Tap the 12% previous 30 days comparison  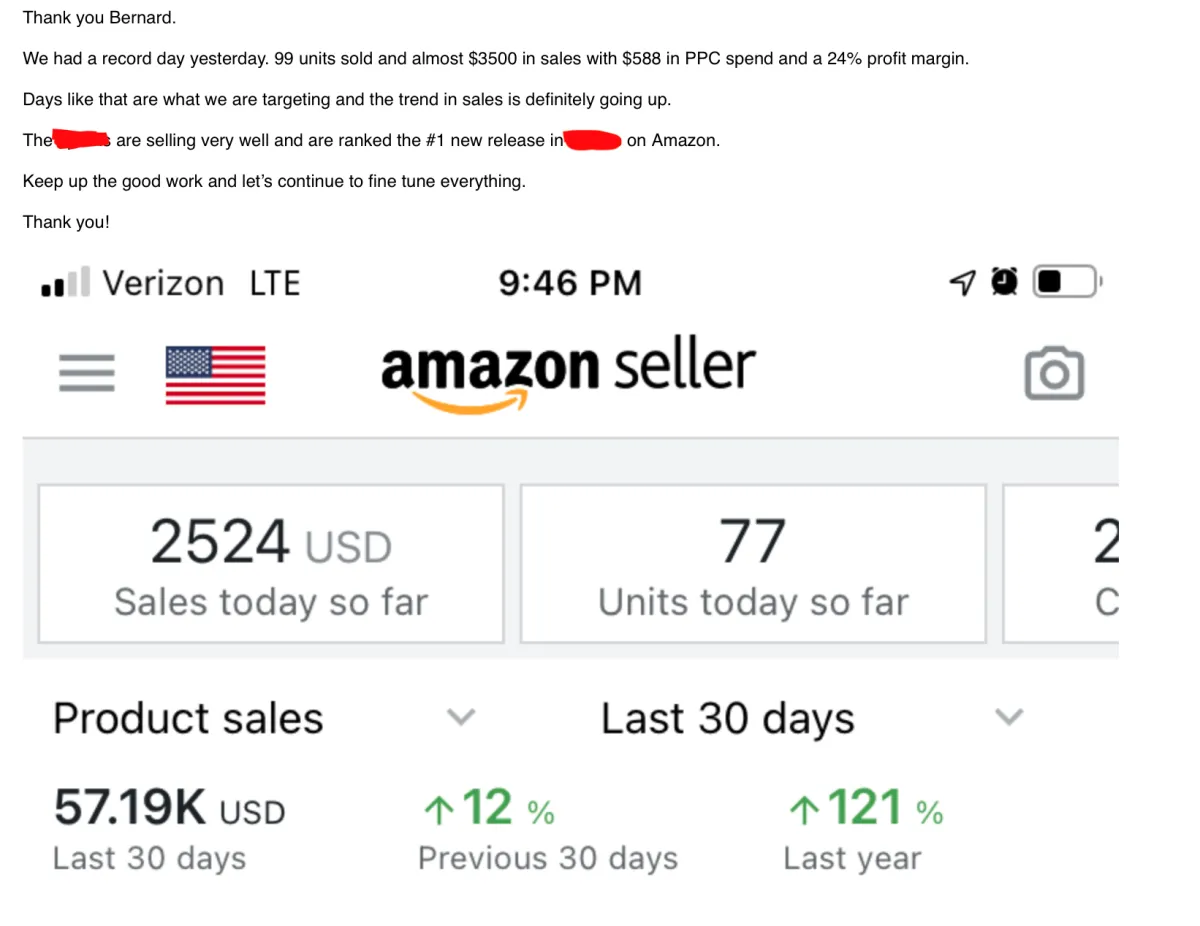tap(489, 809)
